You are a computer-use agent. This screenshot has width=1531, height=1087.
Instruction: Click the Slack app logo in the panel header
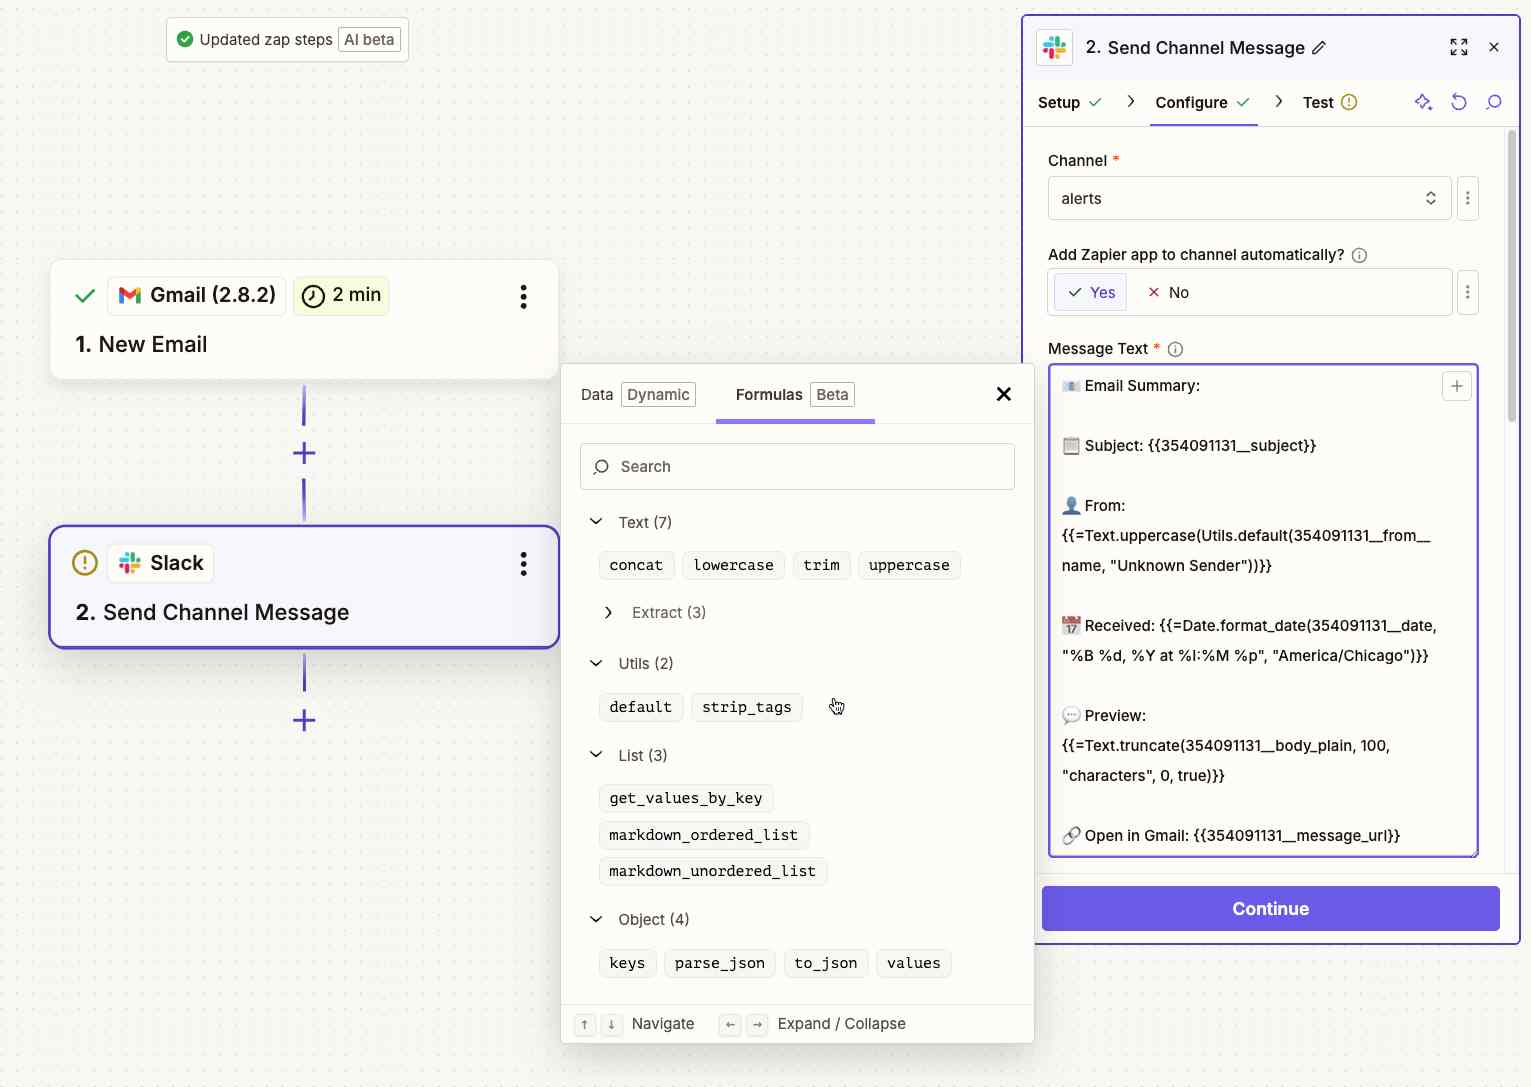coord(1053,47)
